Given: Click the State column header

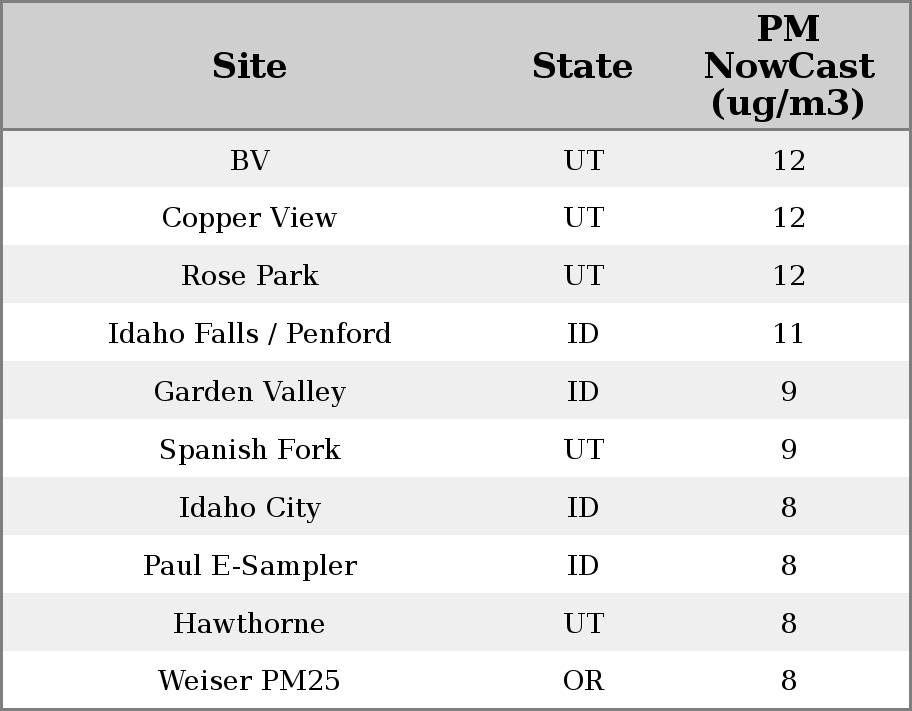Looking at the screenshot, I should click(582, 67).
